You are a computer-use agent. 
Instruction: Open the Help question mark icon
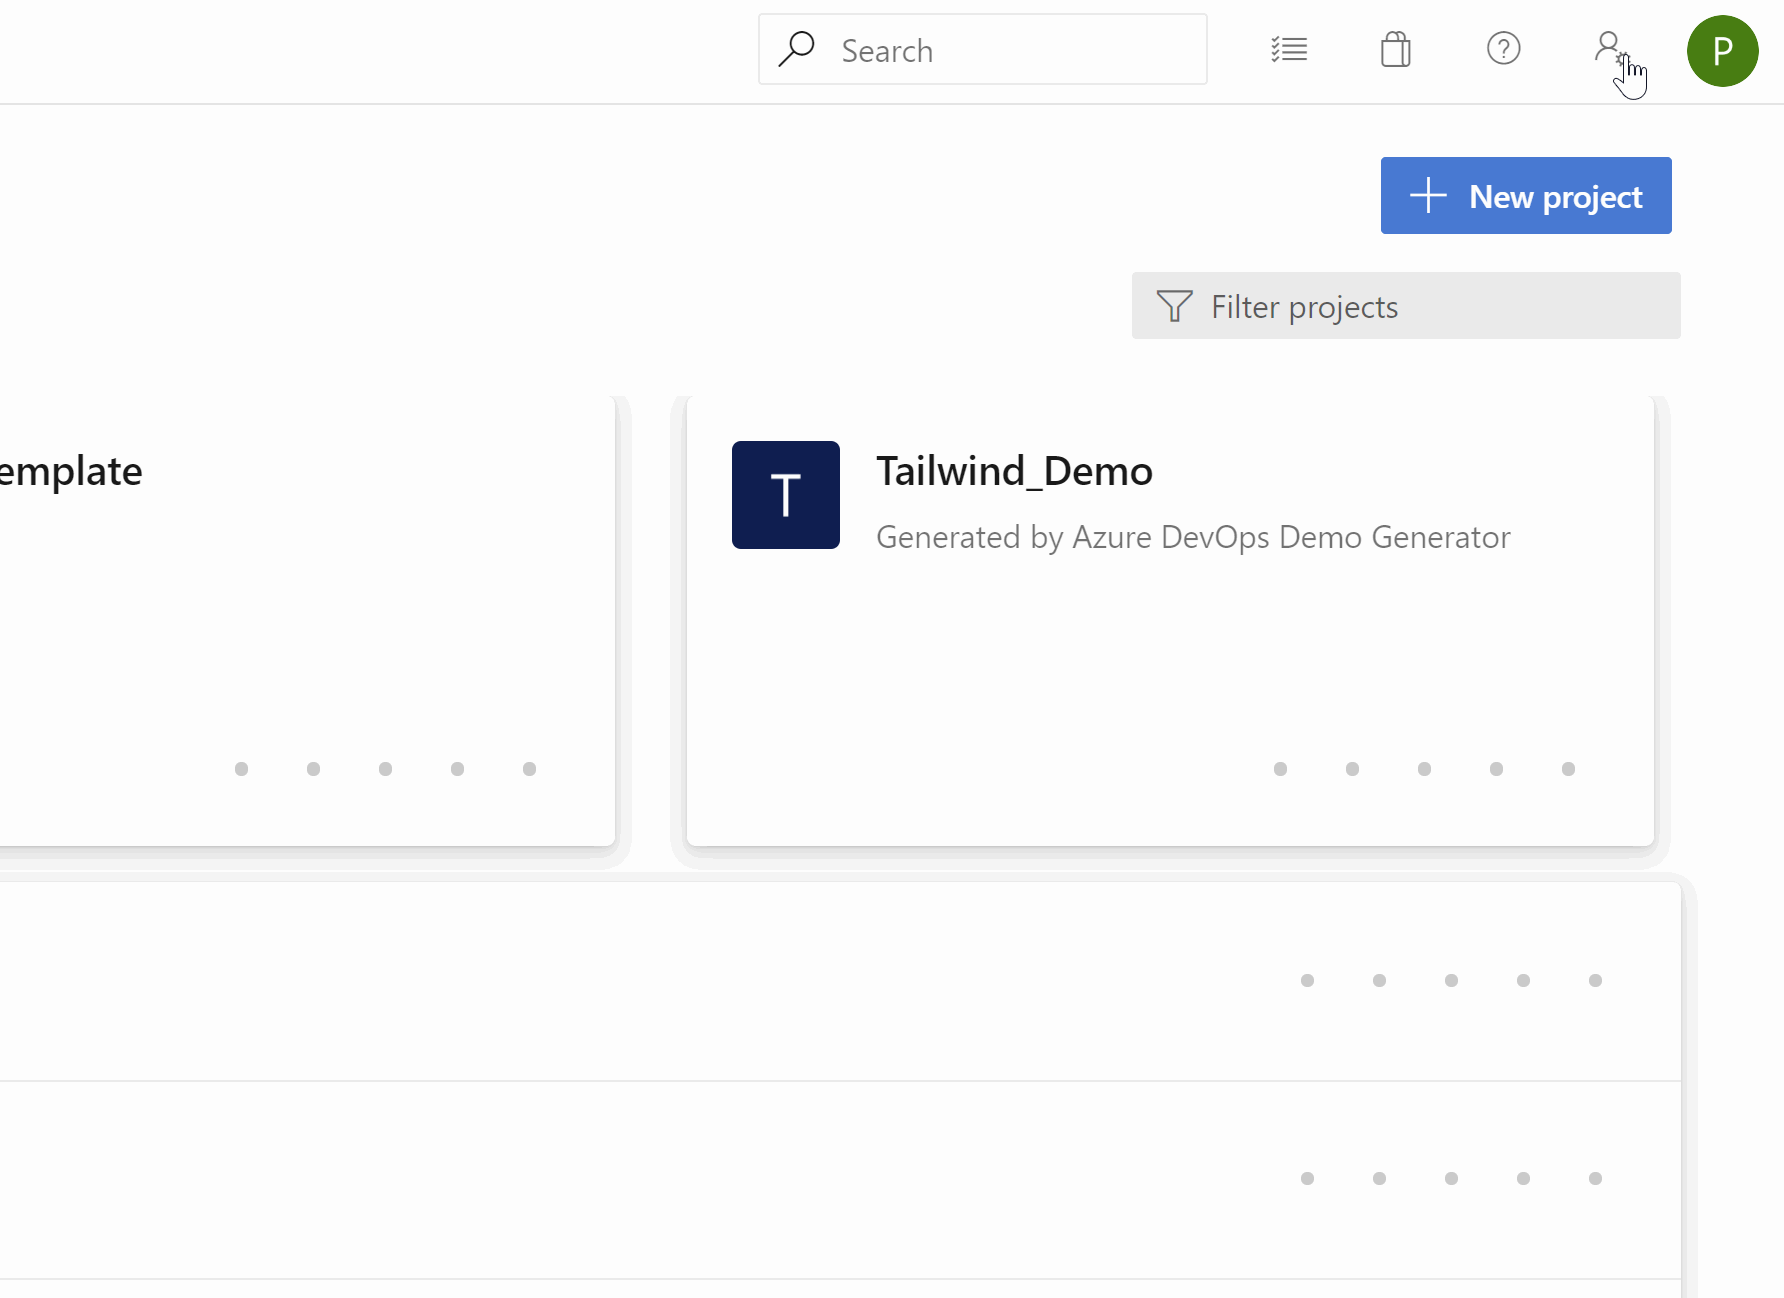coord(1503,49)
